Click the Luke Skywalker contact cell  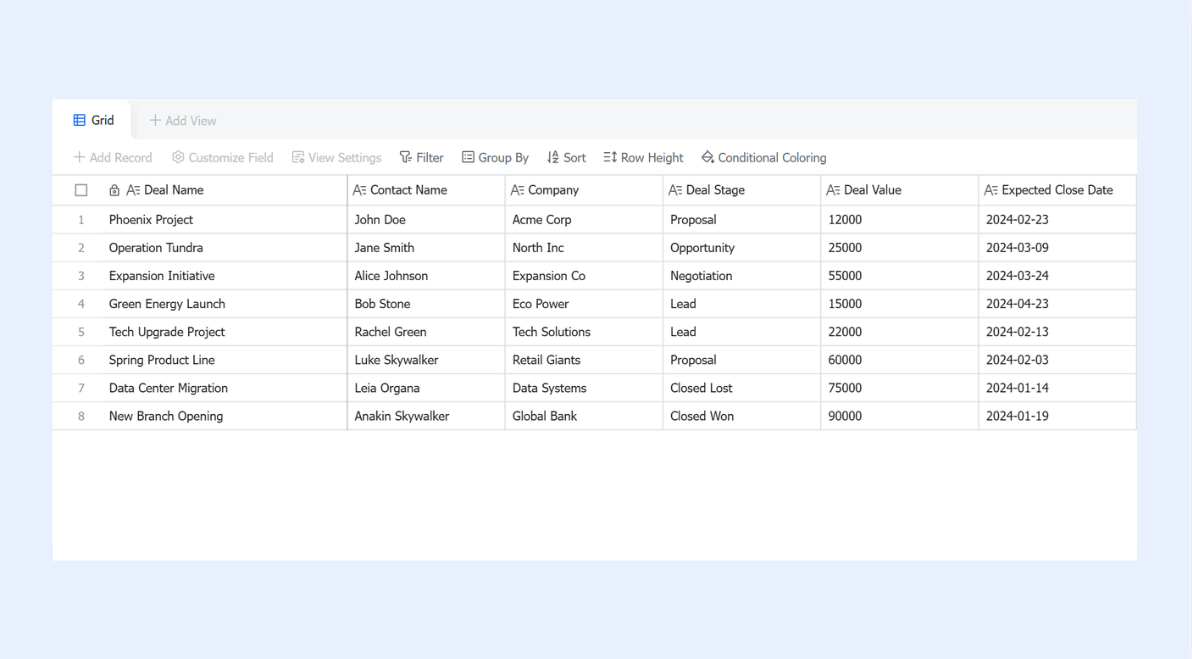[x=426, y=360]
